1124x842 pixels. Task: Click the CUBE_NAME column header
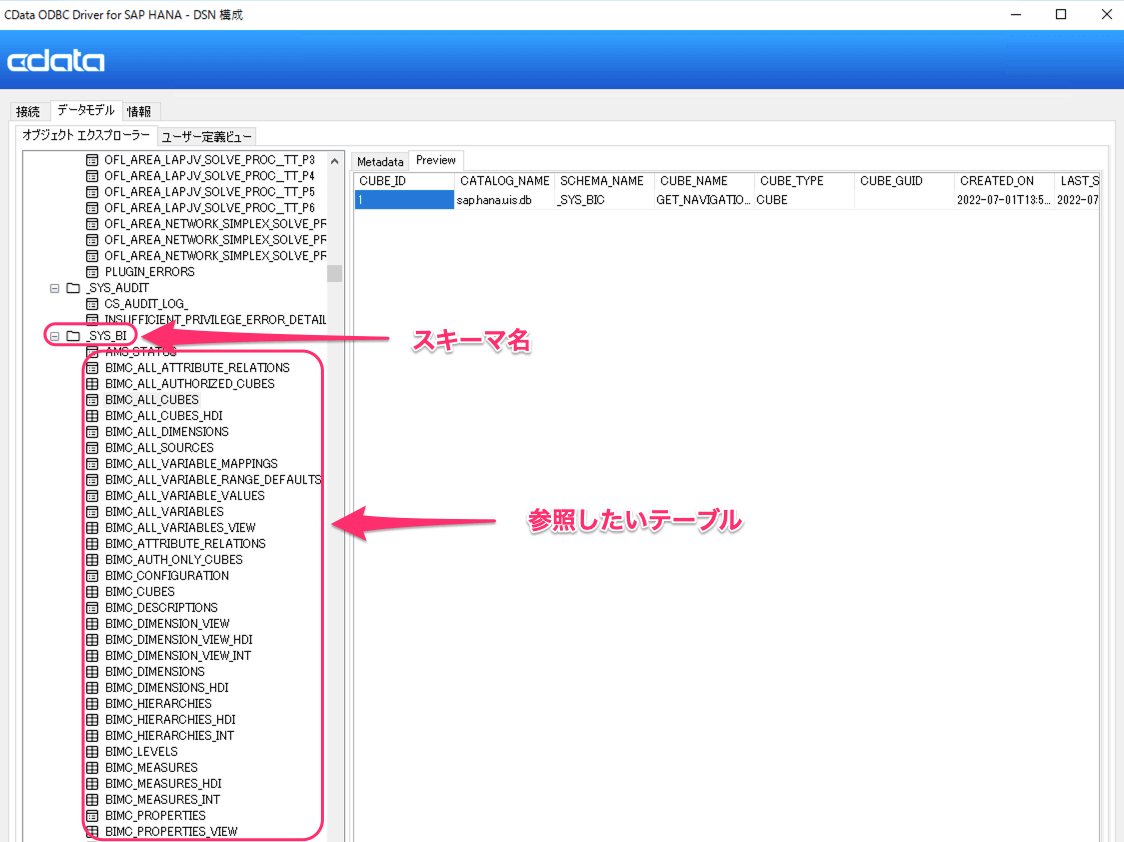(x=704, y=181)
